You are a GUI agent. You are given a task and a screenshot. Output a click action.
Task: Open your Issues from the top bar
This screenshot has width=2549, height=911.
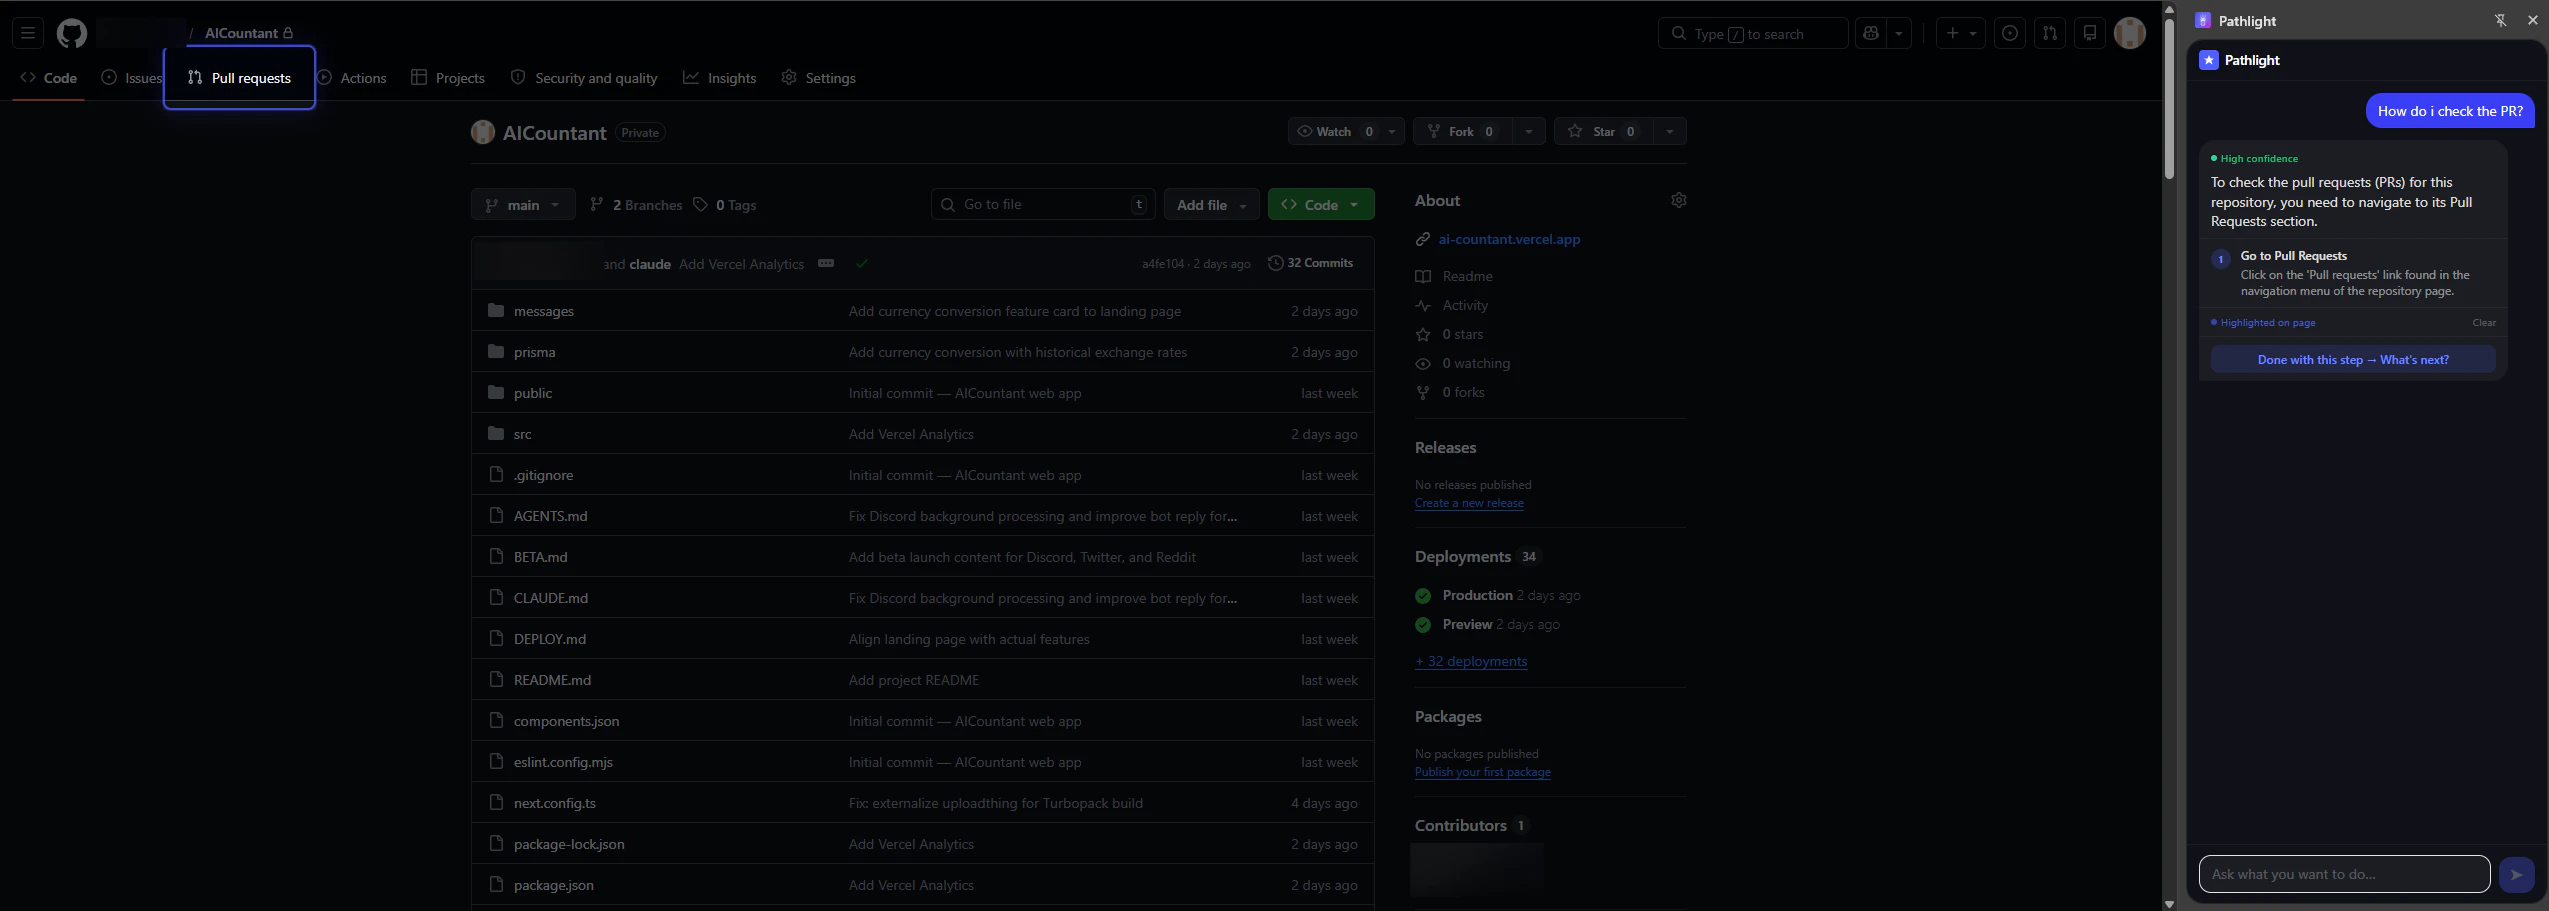click(2009, 33)
